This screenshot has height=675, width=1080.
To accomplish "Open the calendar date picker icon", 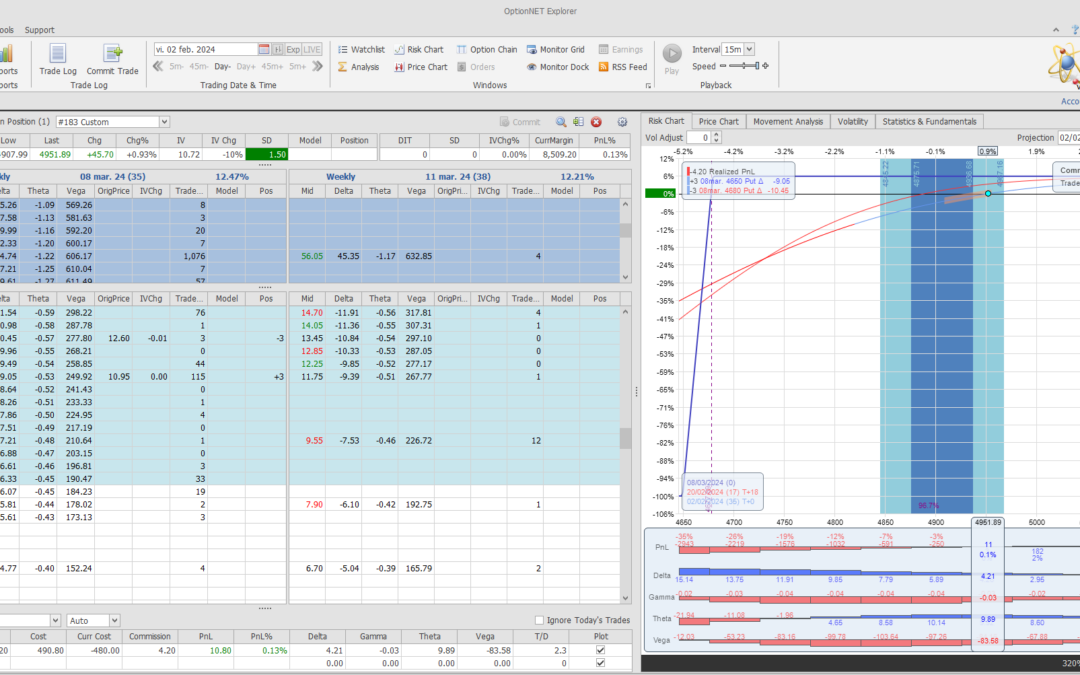I will [x=264, y=50].
